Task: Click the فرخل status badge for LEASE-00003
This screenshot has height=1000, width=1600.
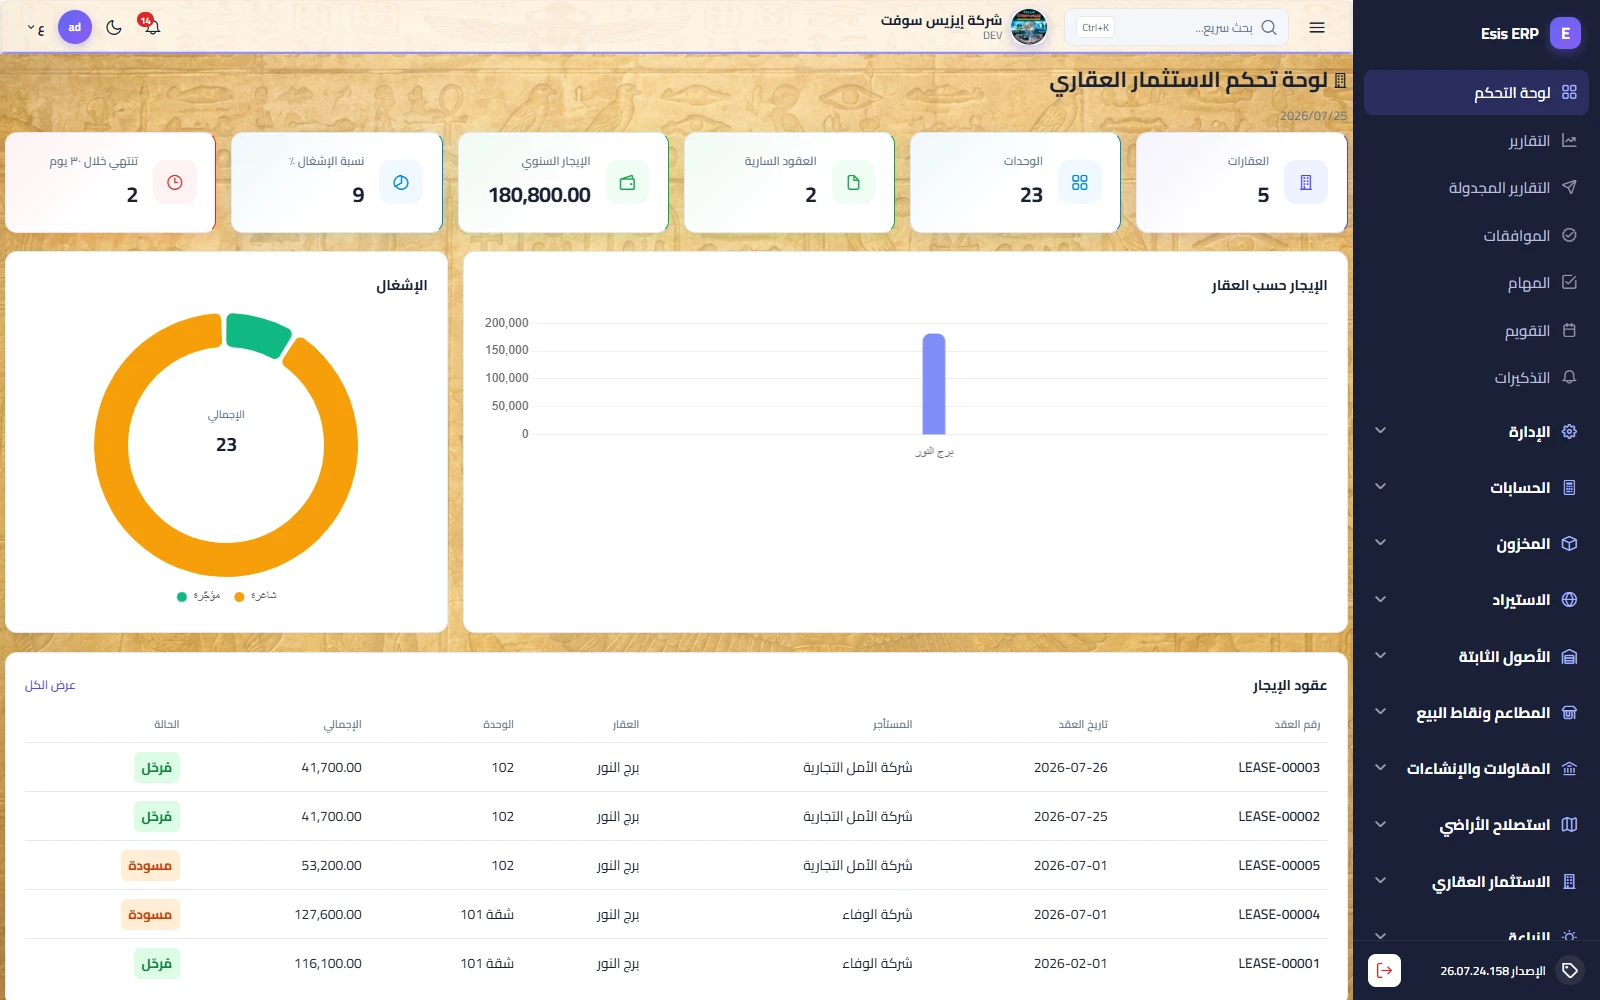Action: click(x=156, y=767)
